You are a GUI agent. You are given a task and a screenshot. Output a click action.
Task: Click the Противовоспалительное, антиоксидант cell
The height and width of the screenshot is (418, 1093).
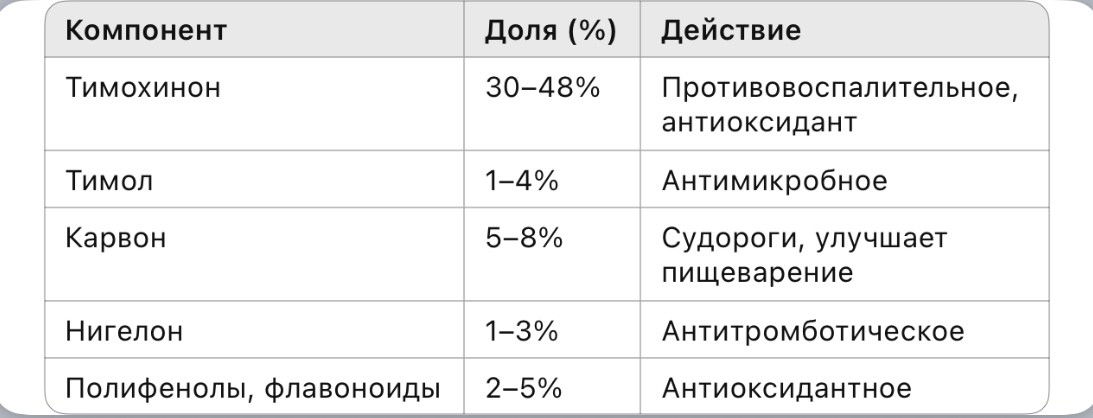[x=844, y=104]
